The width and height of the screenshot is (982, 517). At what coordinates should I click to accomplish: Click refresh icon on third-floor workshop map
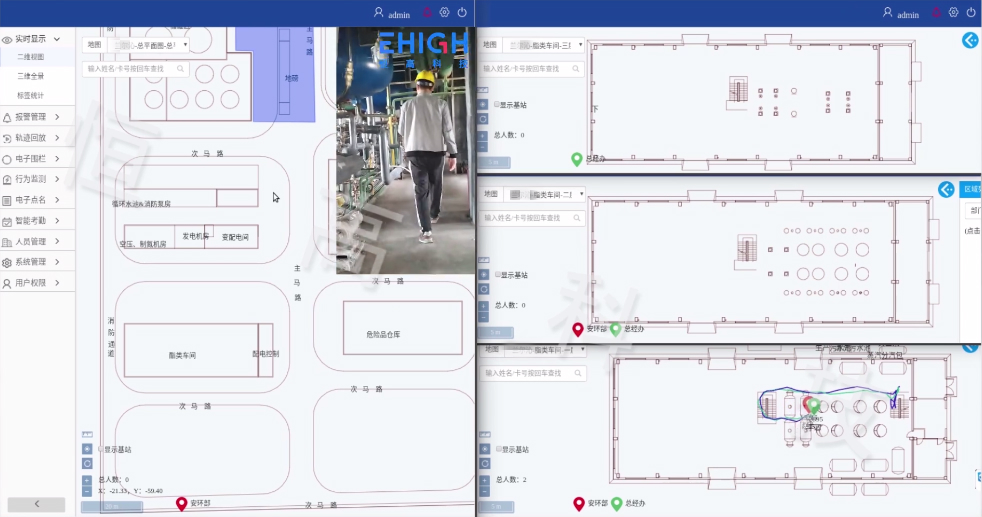(483, 119)
